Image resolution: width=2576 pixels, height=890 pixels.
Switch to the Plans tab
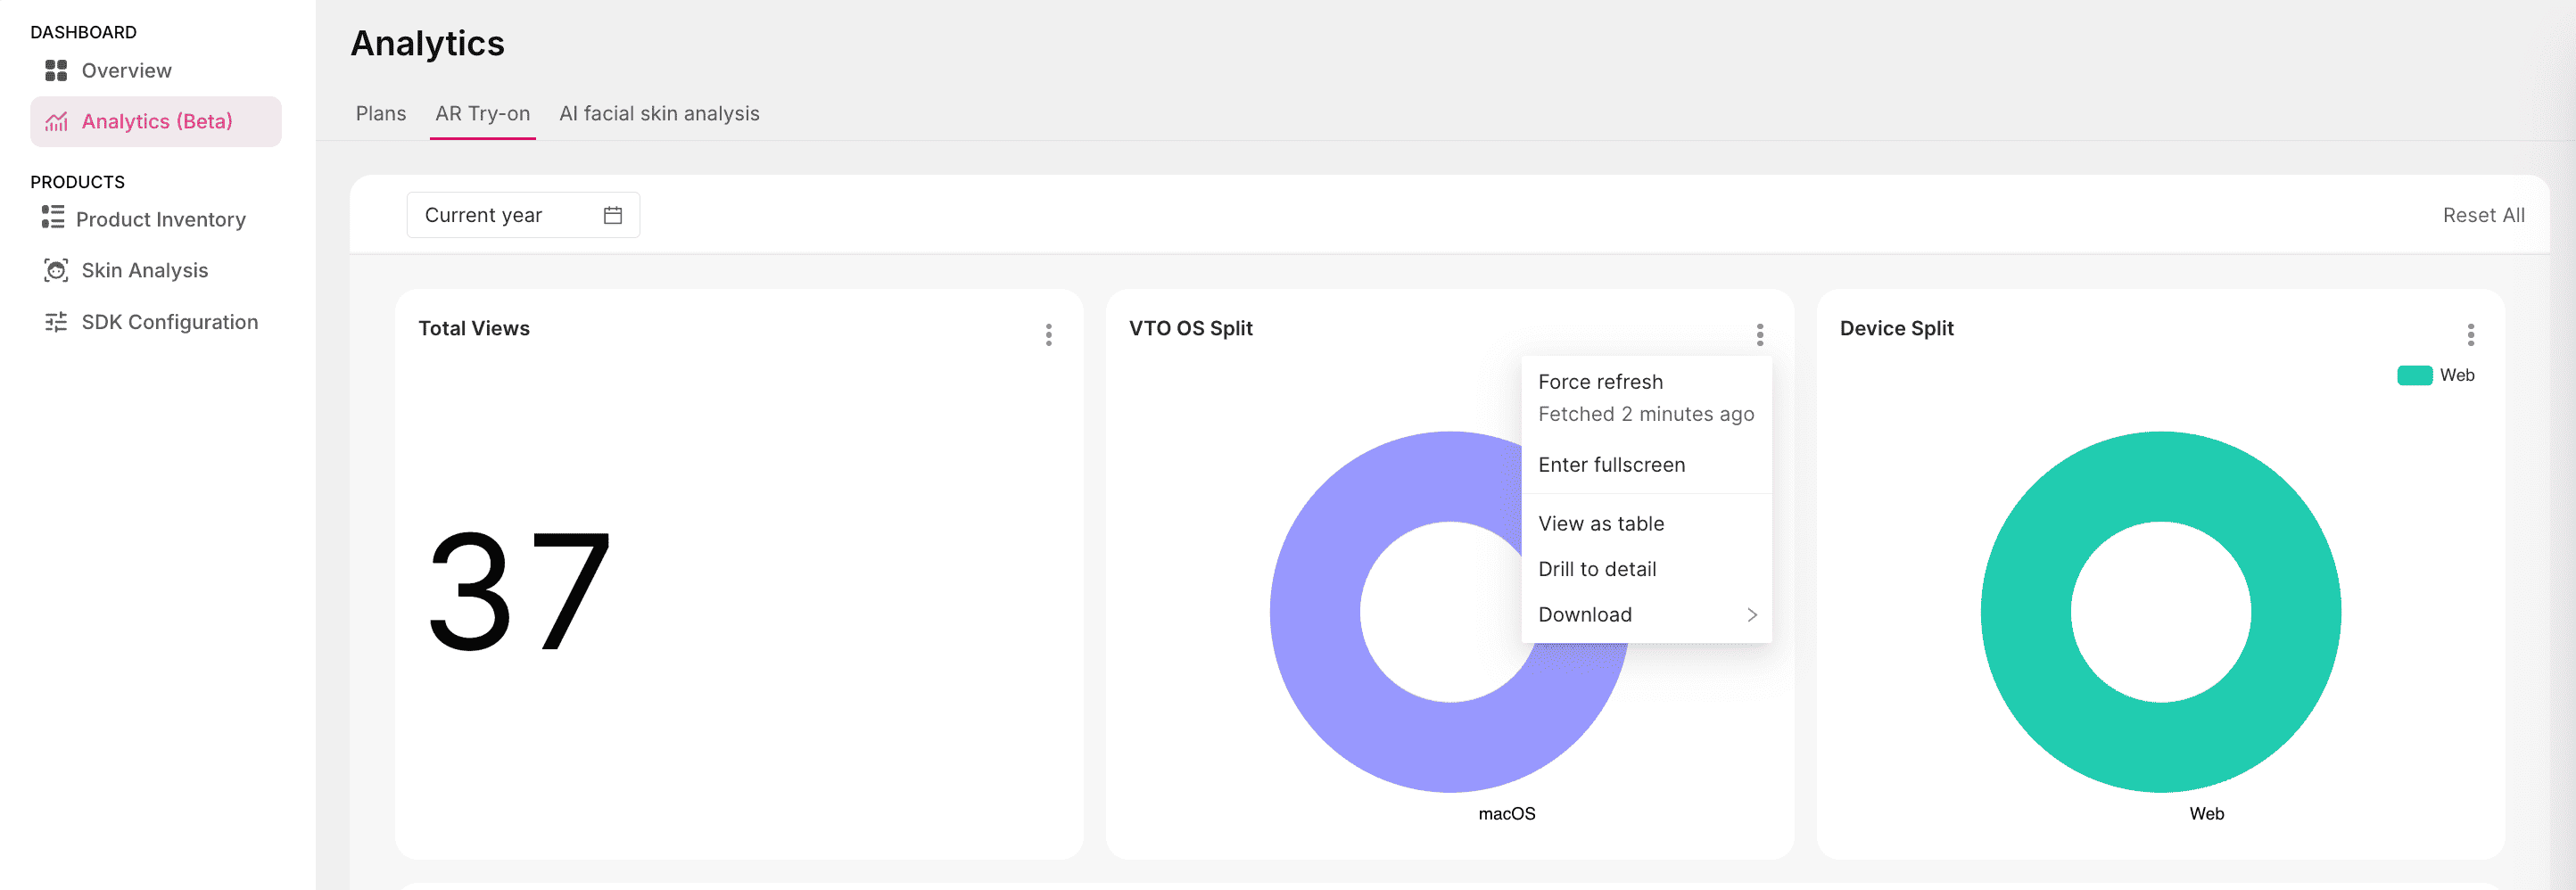pos(380,114)
